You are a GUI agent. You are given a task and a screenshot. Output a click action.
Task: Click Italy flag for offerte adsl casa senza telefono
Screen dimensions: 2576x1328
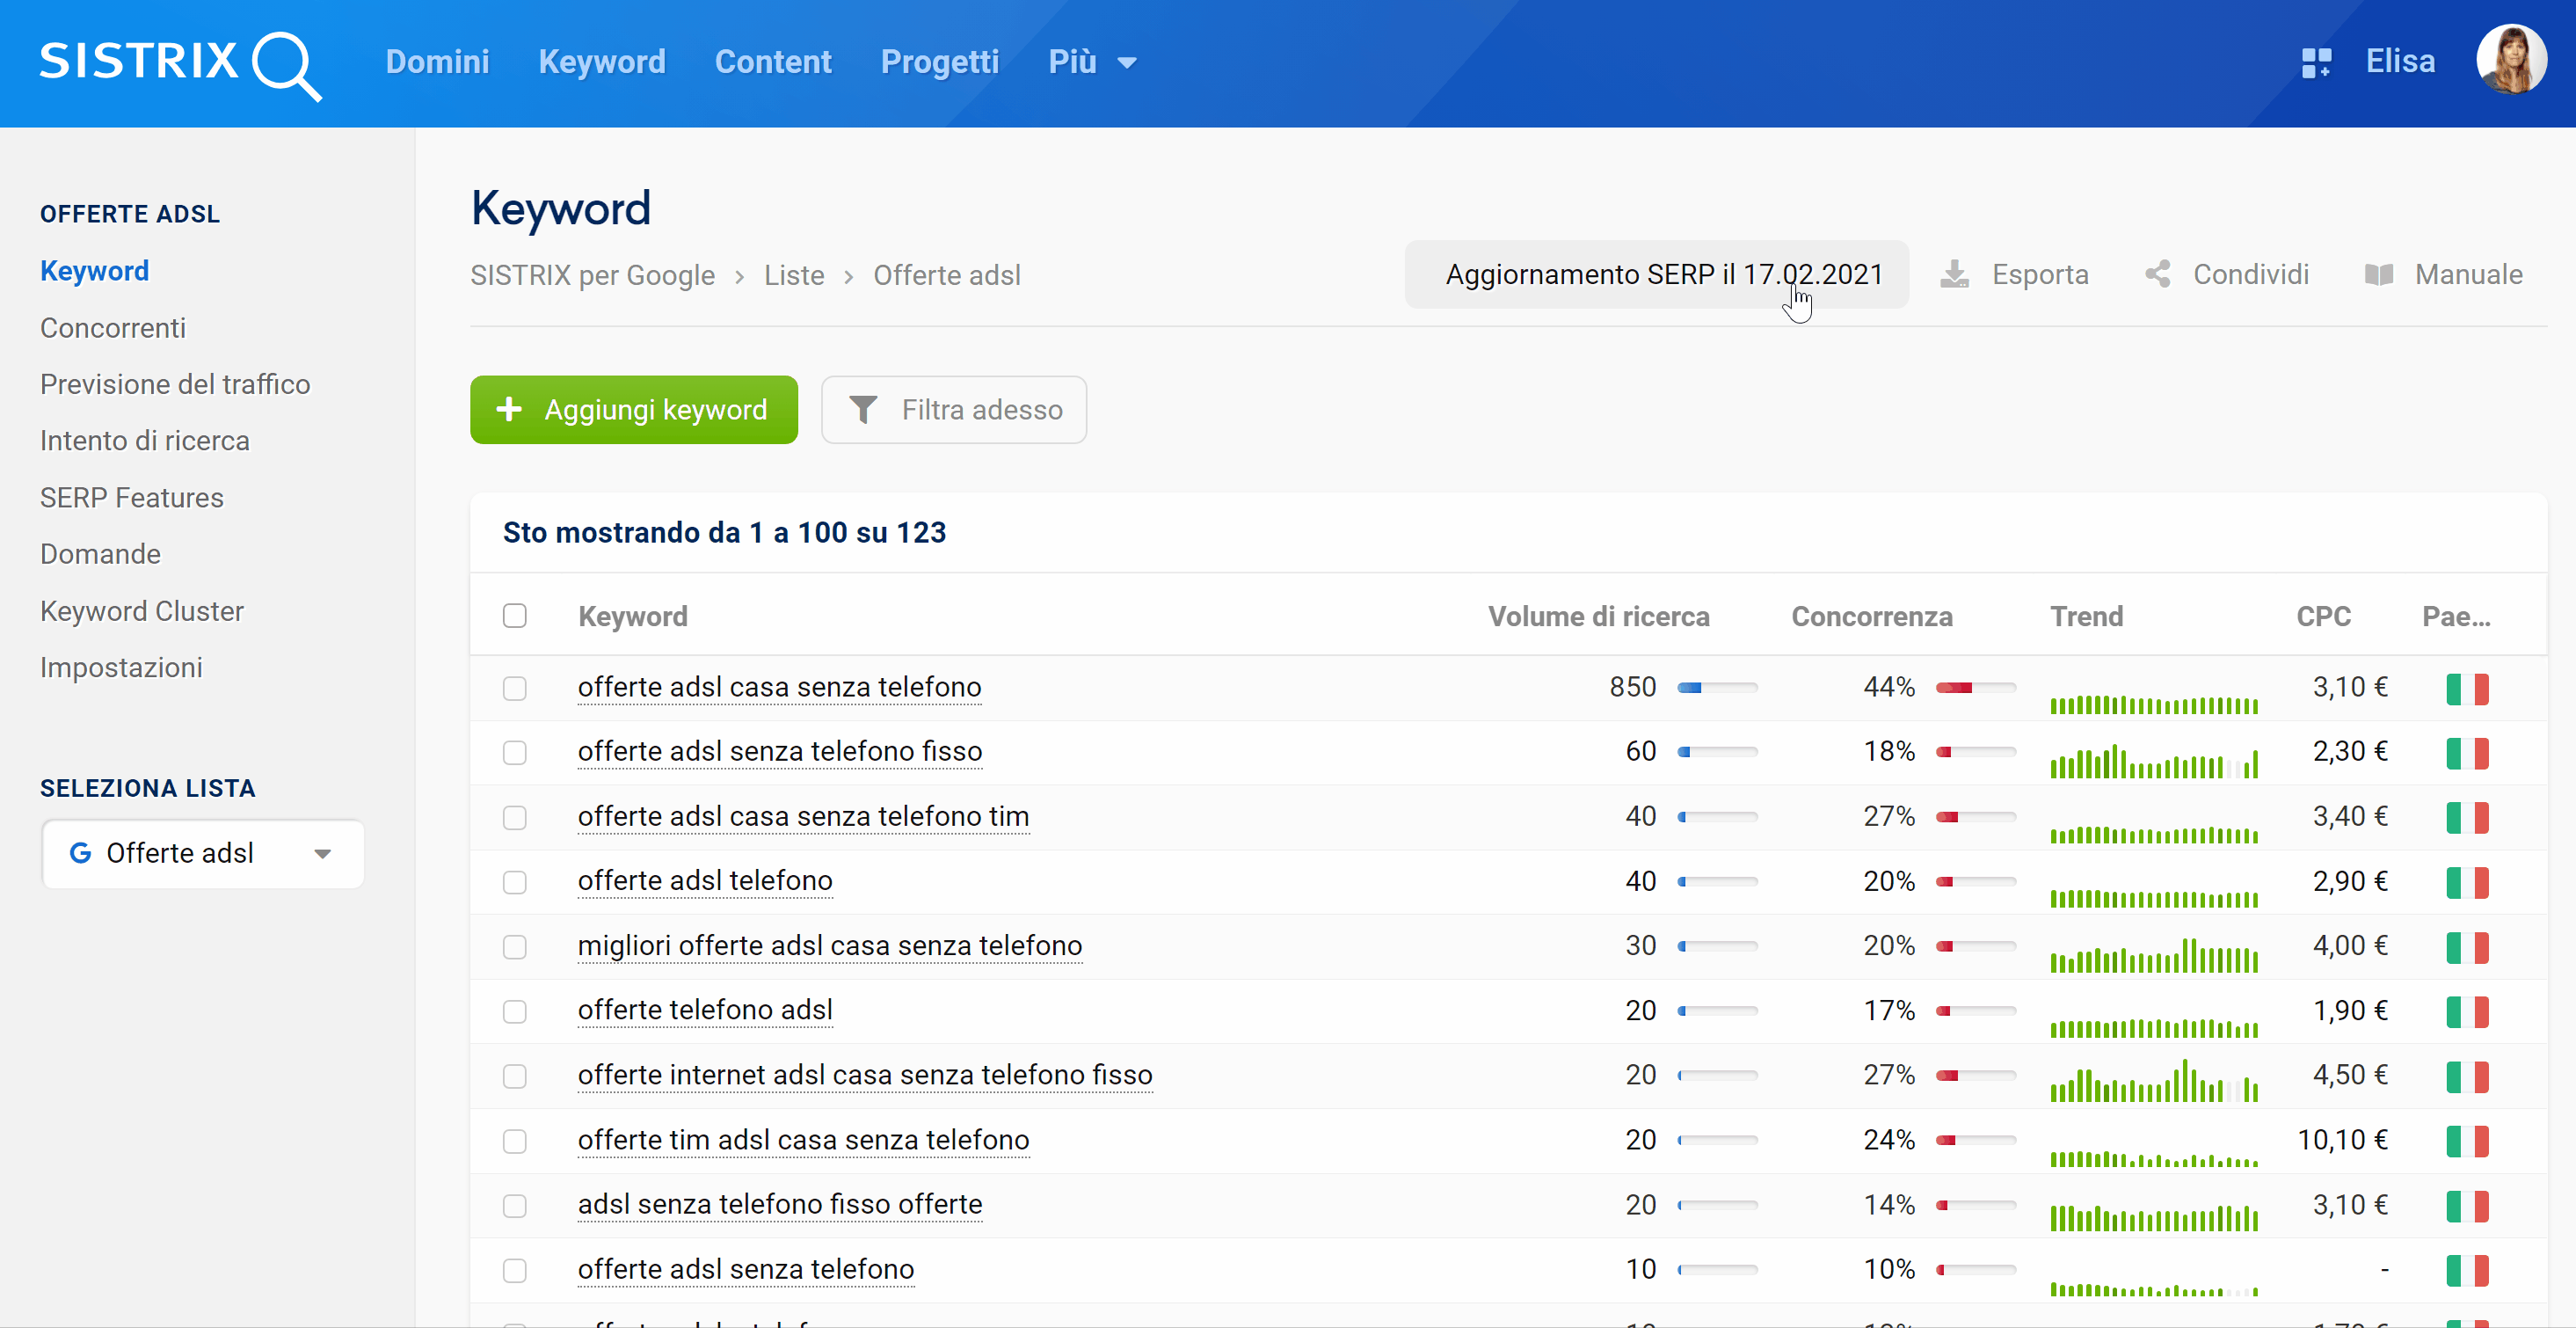pyautogui.click(x=2467, y=688)
